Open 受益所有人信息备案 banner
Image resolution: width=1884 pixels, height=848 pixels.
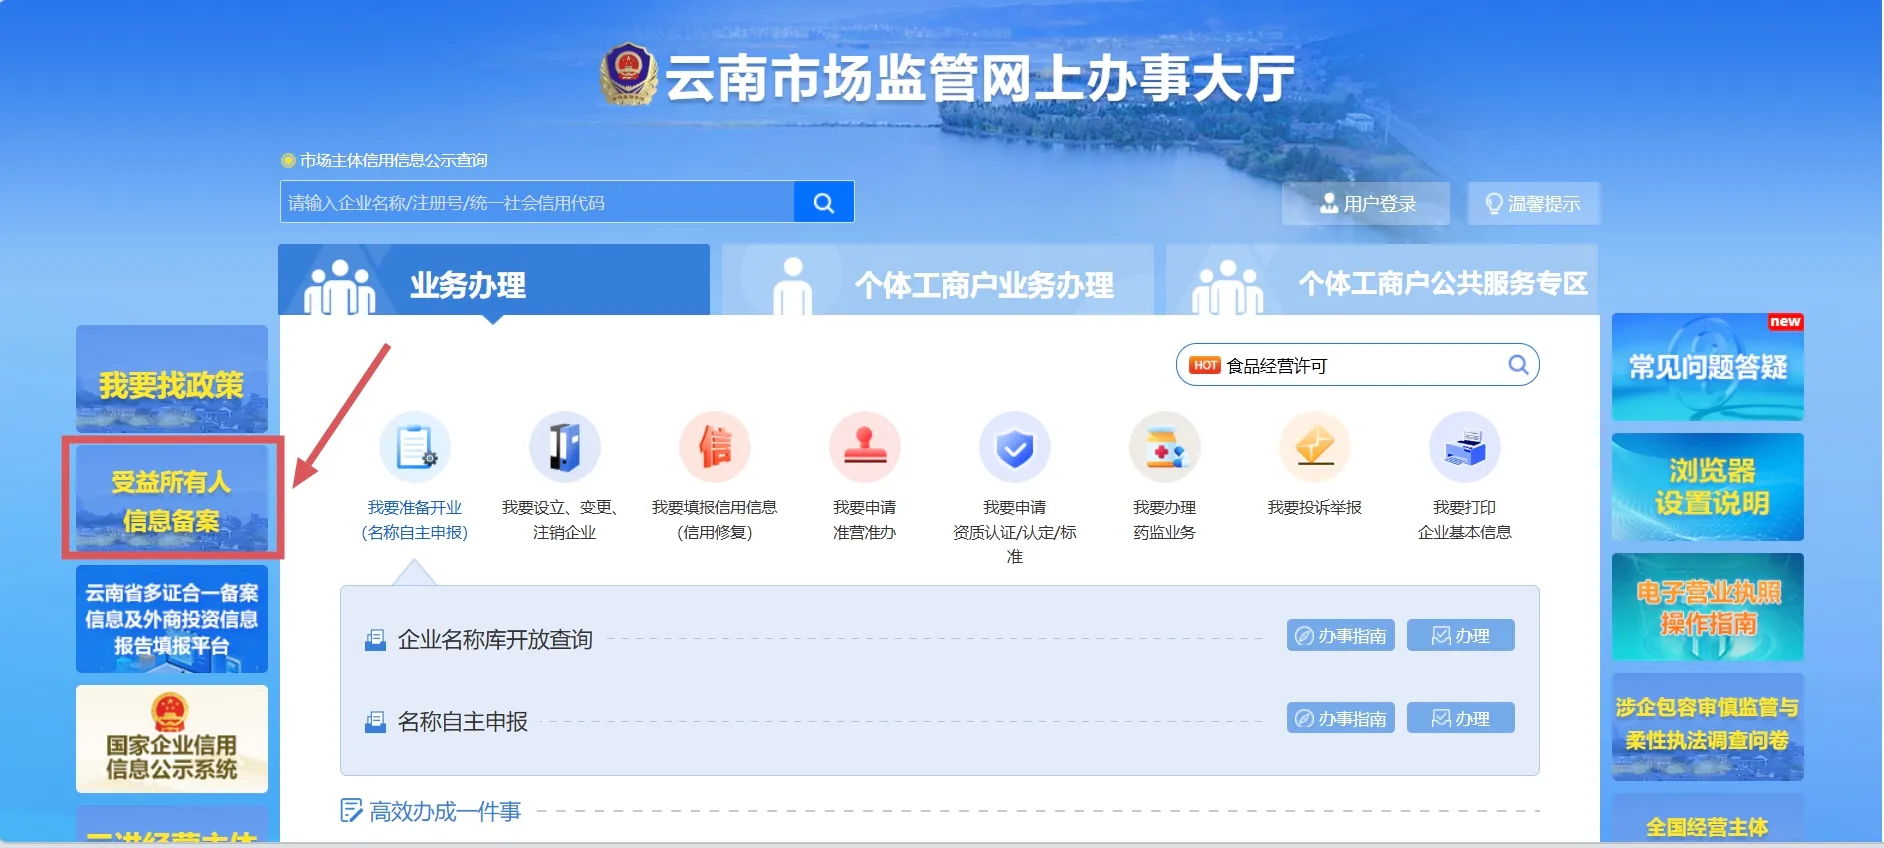tap(172, 498)
